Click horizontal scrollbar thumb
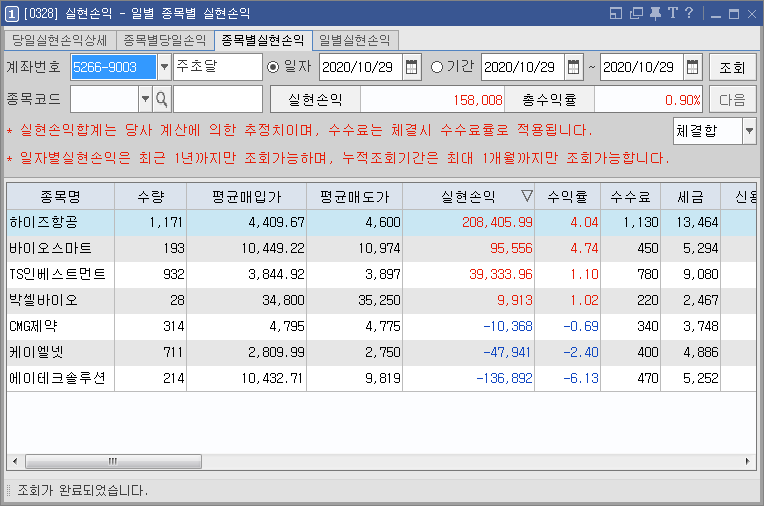 113,461
